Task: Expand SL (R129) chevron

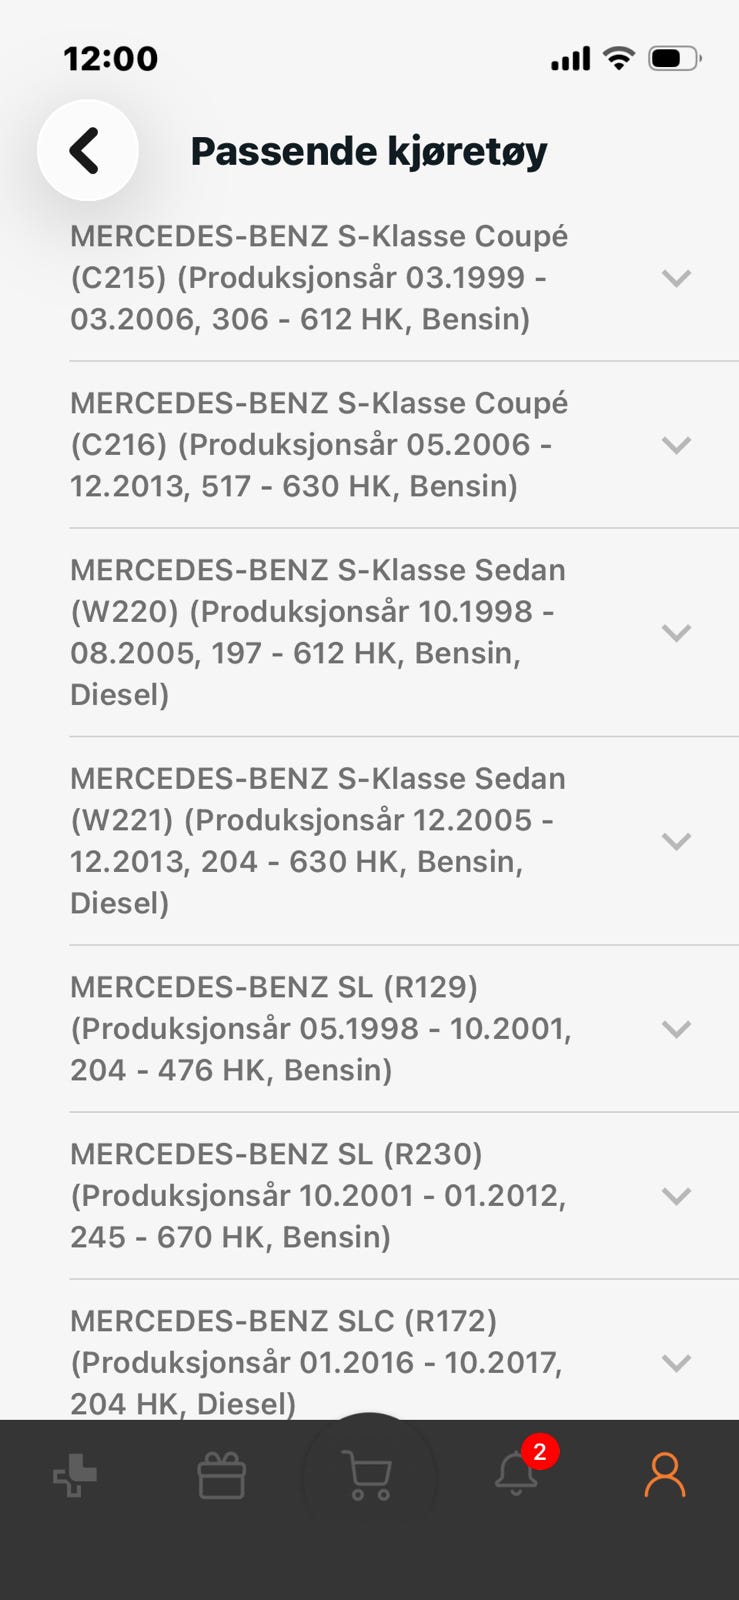Action: [677, 1029]
